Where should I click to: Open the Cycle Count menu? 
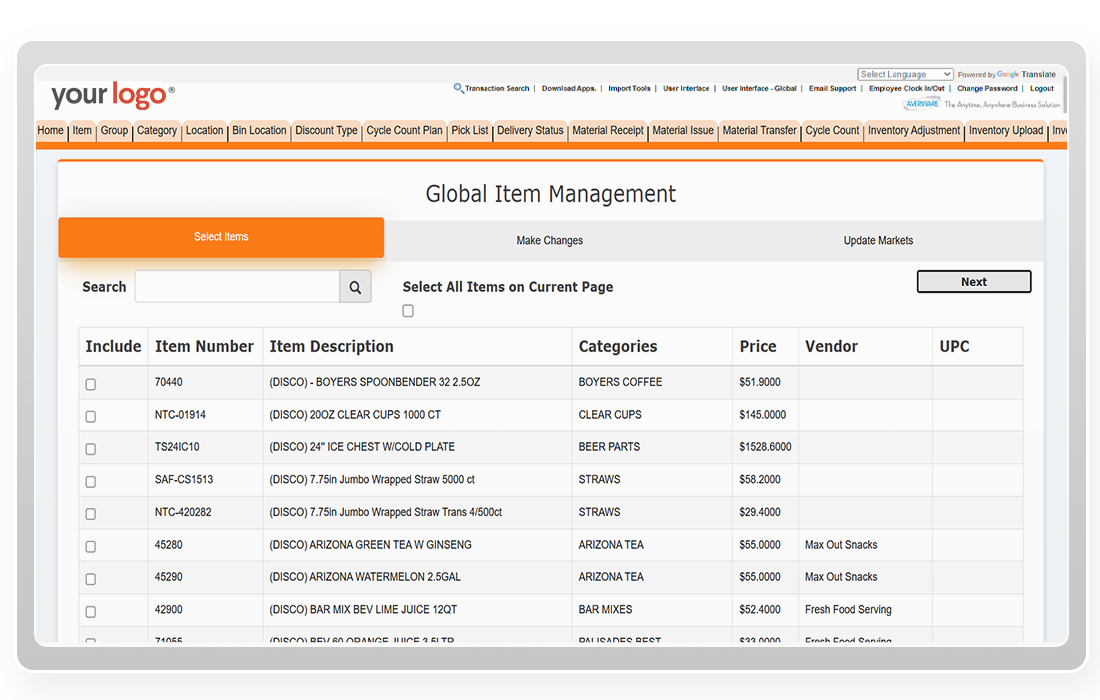[832, 130]
